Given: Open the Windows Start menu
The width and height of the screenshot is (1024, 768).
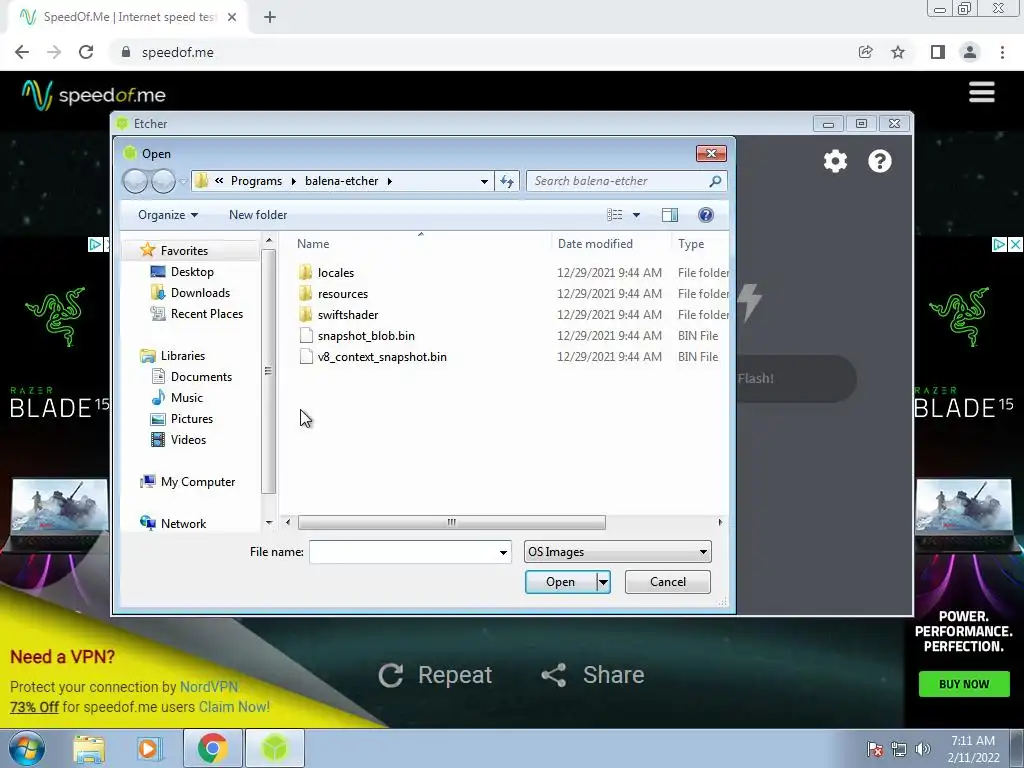Looking at the screenshot, I should tap(27, 748).
